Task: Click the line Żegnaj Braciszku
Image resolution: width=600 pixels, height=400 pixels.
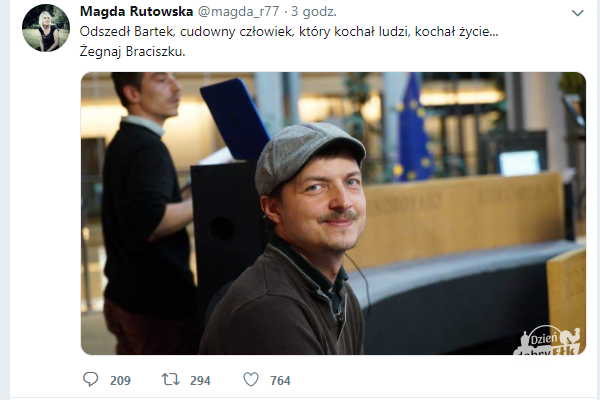Action: [x=132, y=51]
